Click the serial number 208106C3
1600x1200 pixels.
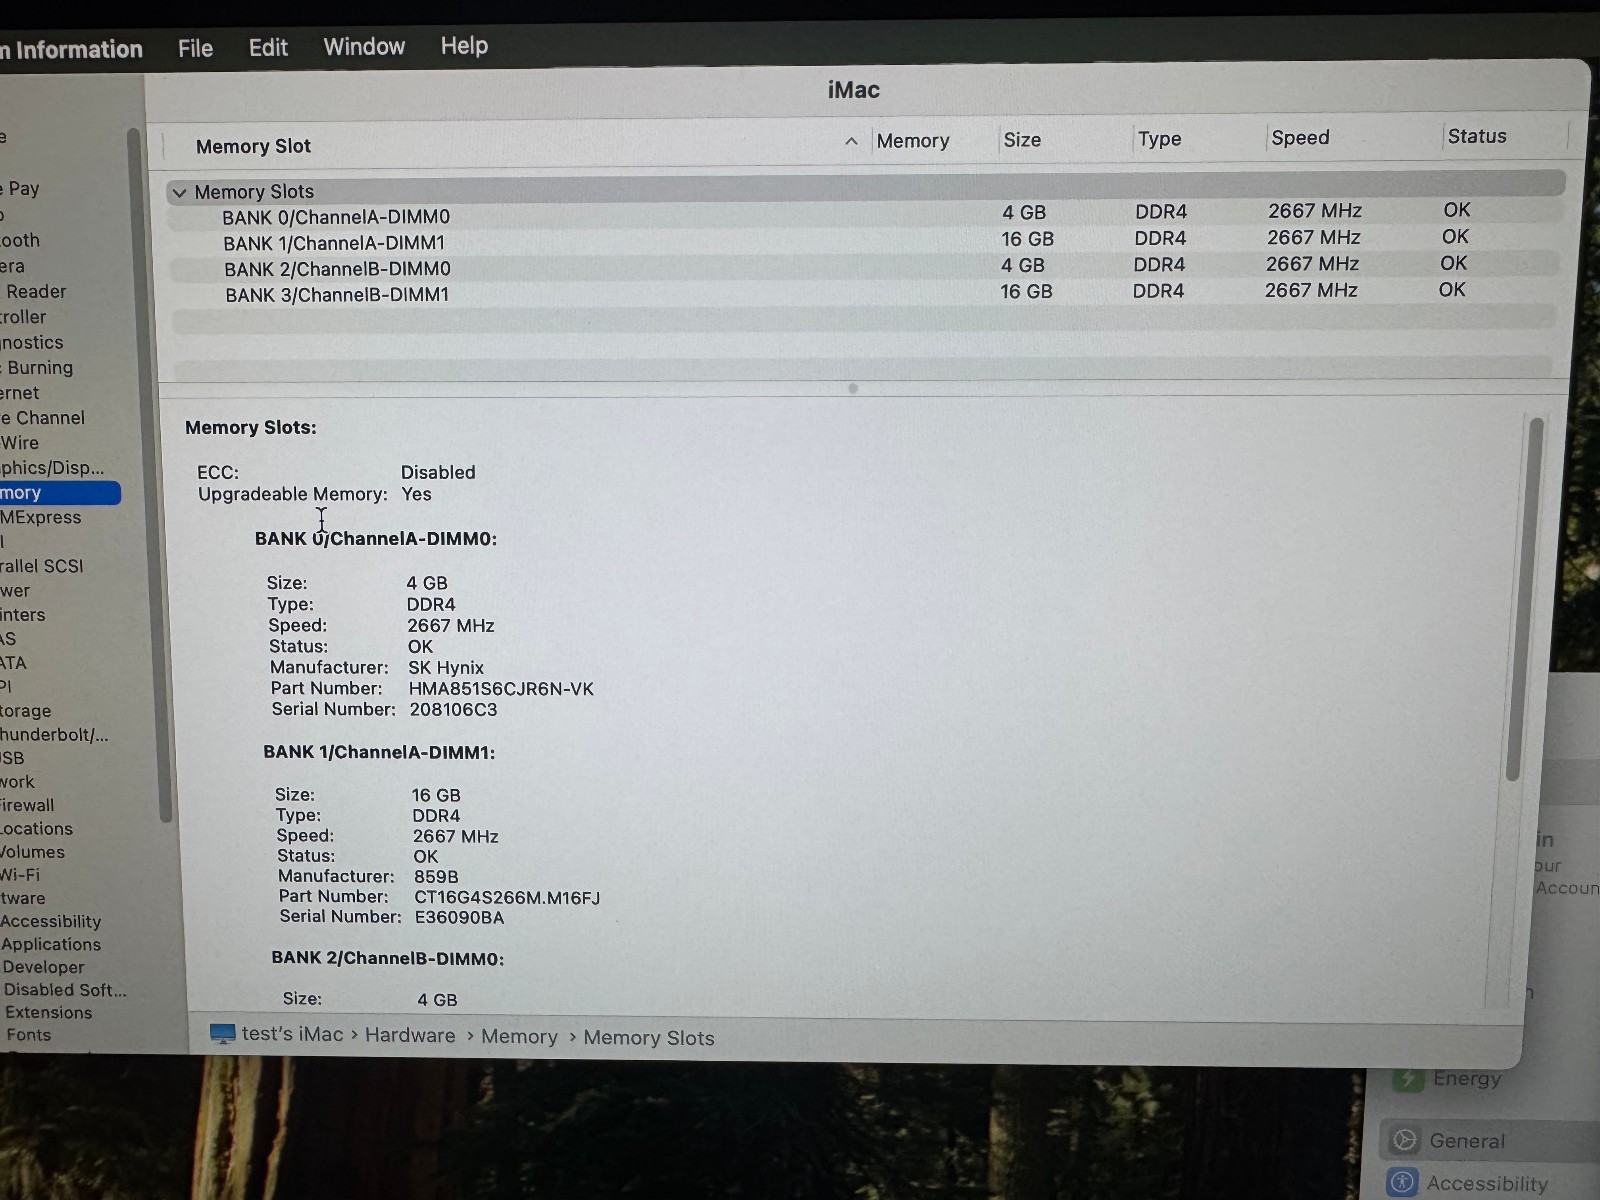[453, 710]
